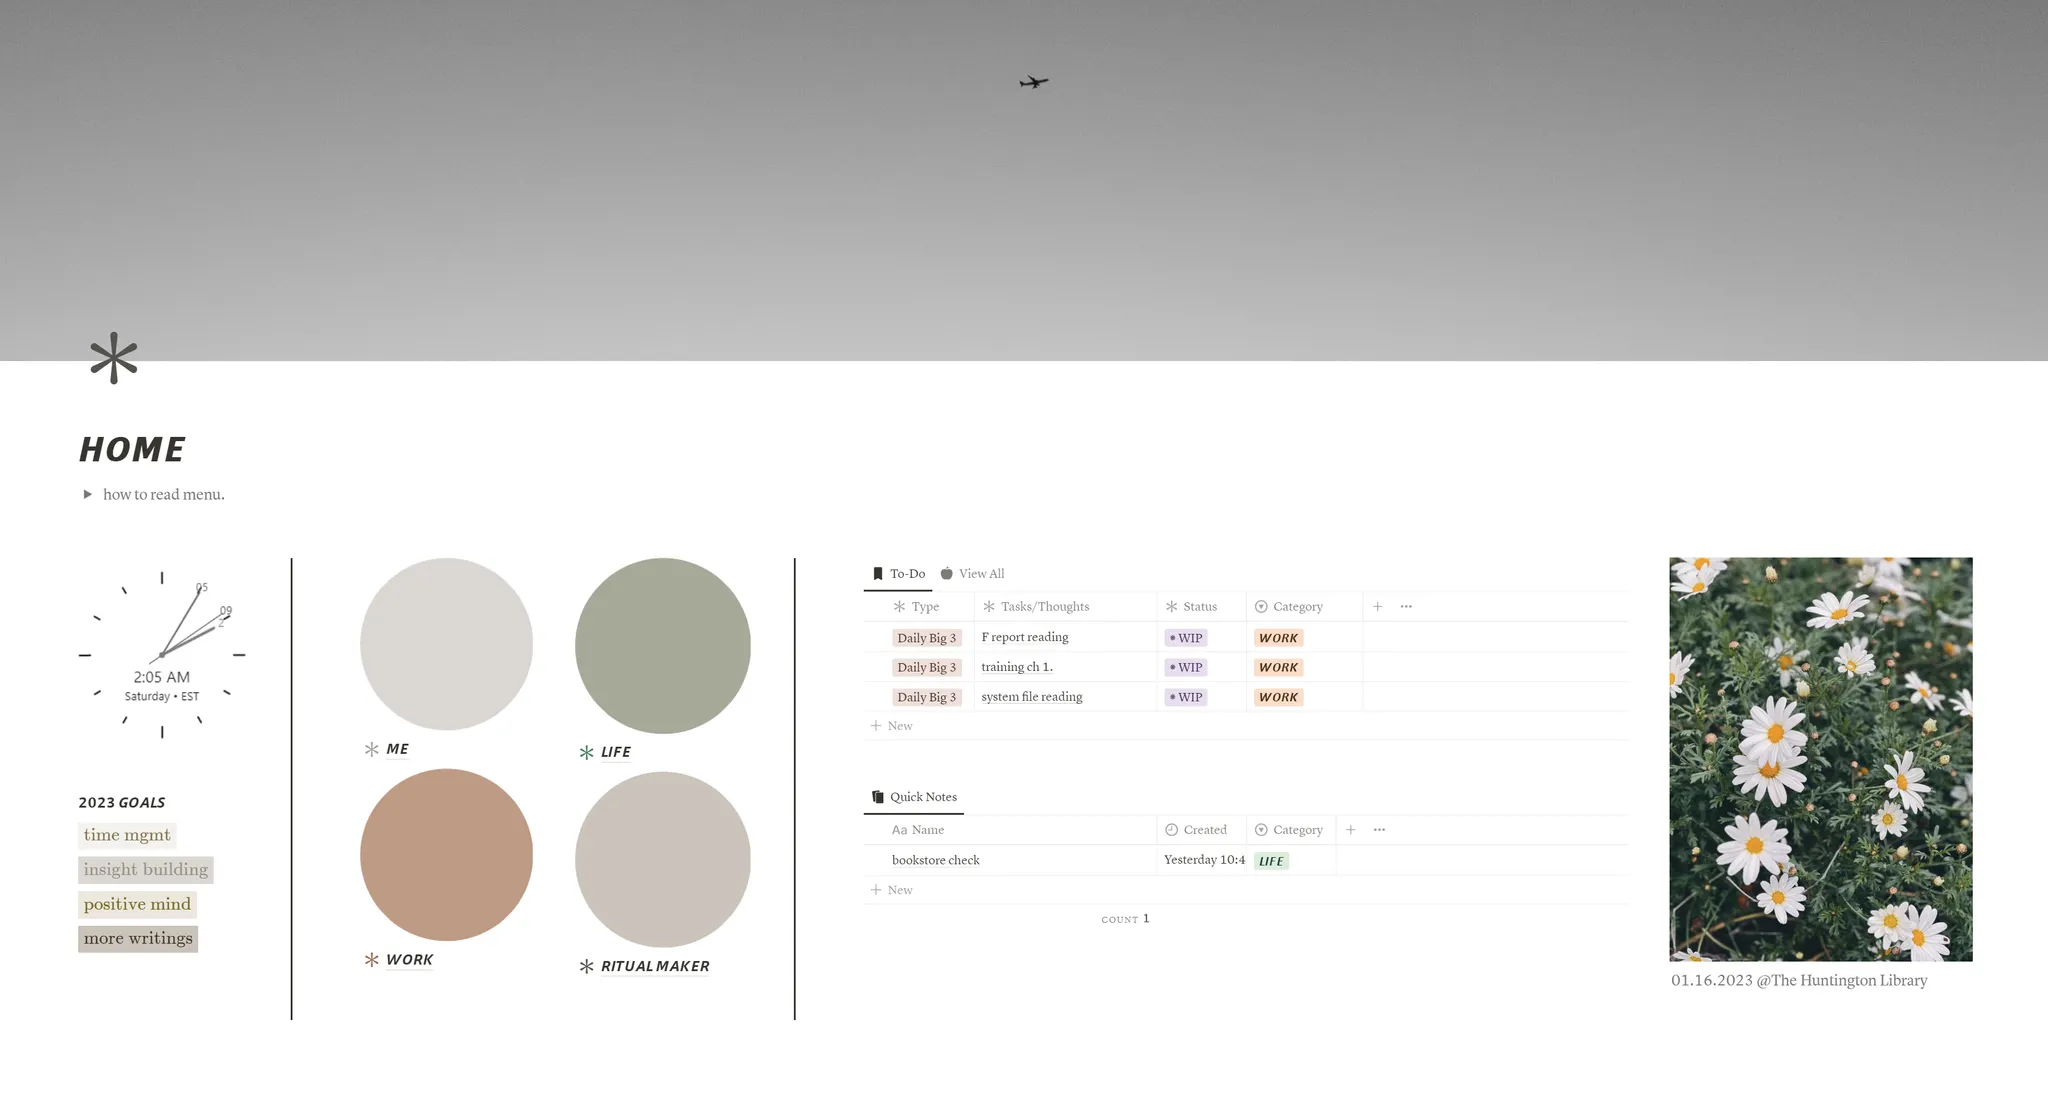Open Quick Notes table more options

click(x=1379, y=830)
